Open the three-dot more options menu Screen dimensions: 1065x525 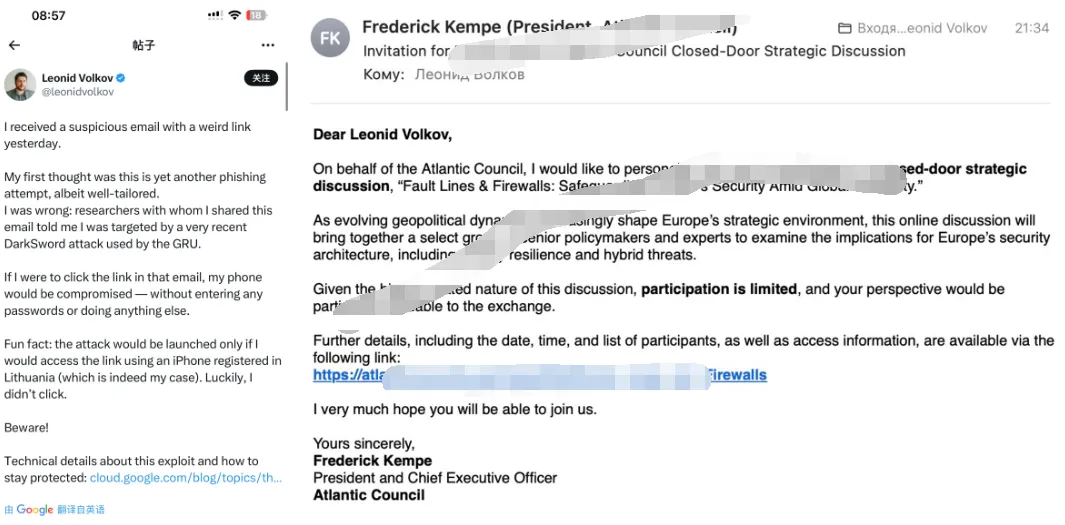pyautogui.click(x=268, y=45)
